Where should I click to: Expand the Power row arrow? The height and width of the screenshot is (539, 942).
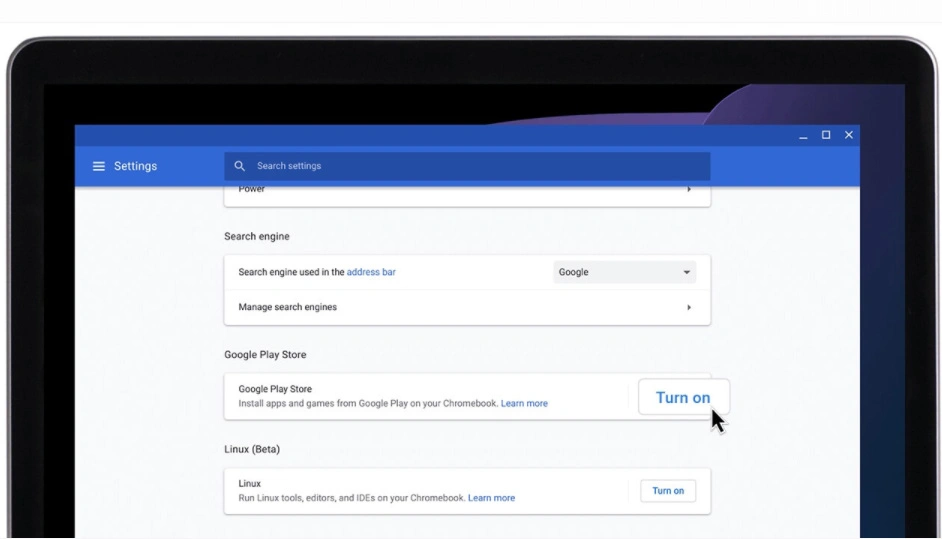coord(689,189)
